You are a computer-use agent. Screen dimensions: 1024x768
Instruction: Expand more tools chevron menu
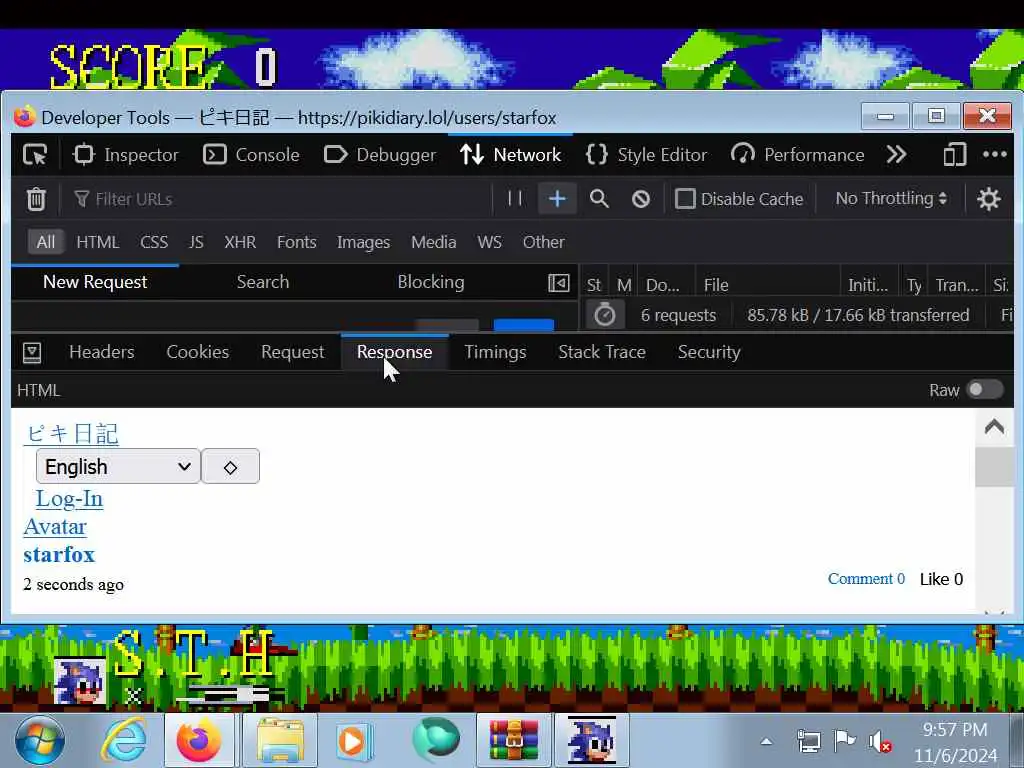click(x=896, y=155)
